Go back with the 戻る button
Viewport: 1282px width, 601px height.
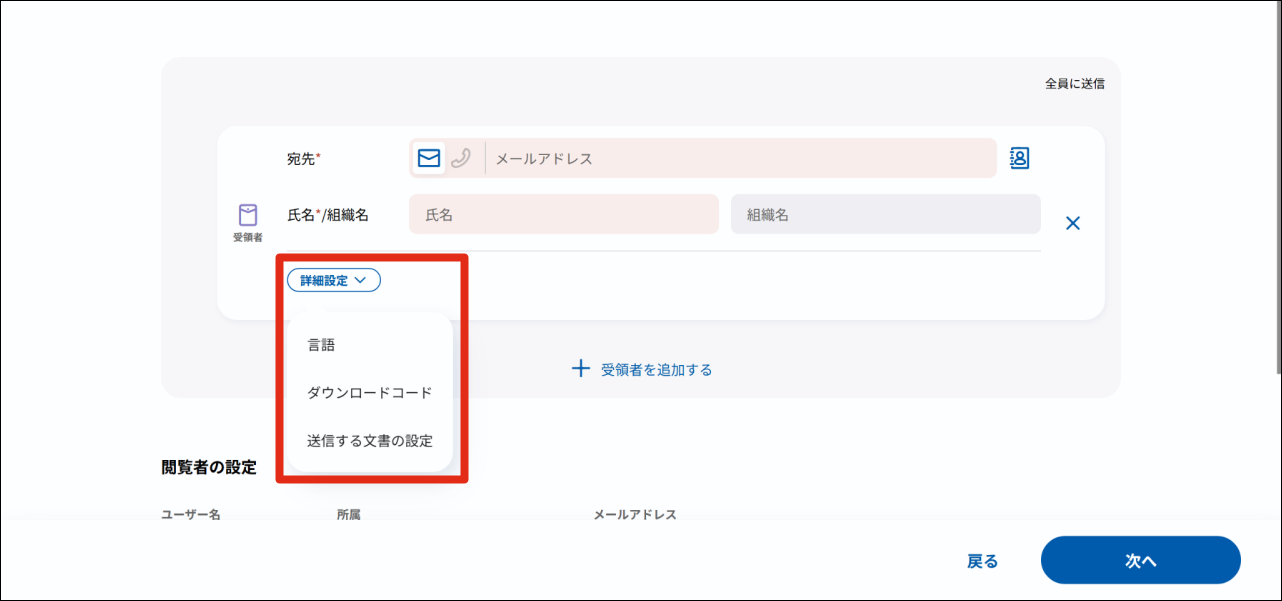pos(982,561)
